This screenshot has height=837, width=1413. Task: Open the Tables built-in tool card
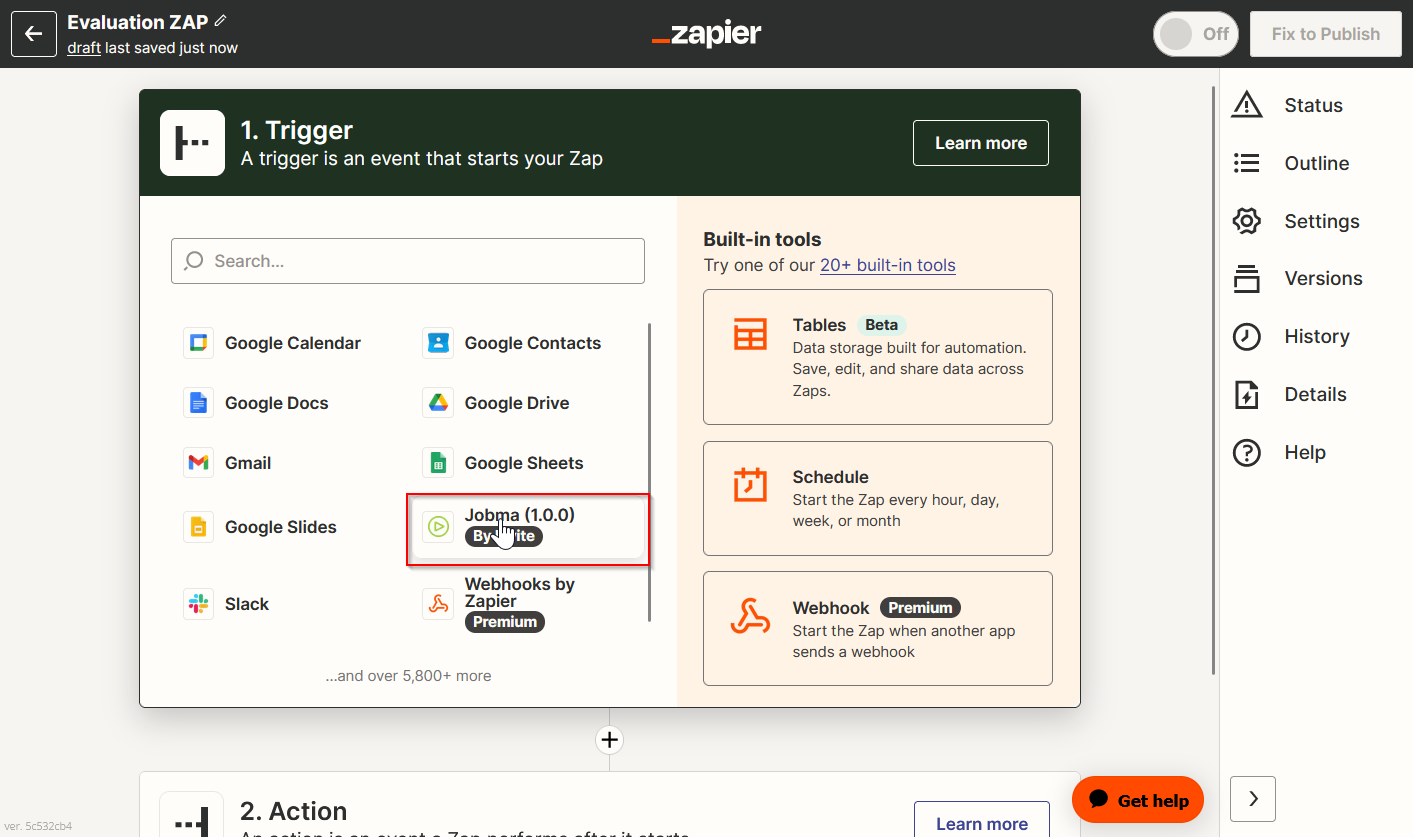tap(877, 357)
